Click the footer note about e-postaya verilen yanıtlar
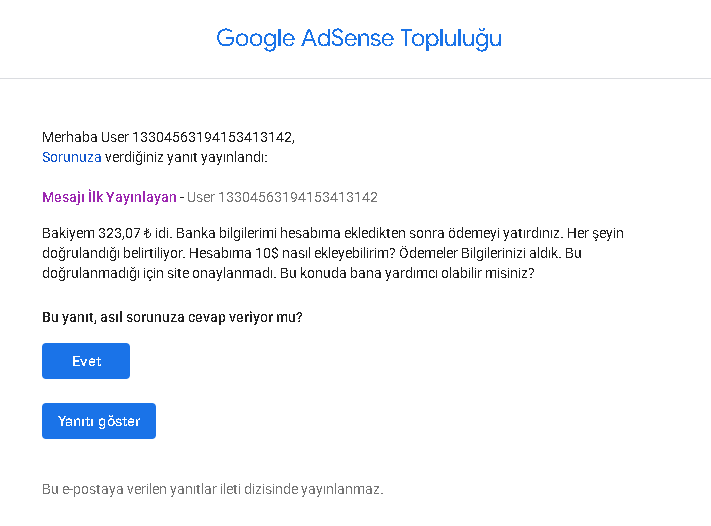The height and width of the screenshot is (526, 711). pos(213,489)
